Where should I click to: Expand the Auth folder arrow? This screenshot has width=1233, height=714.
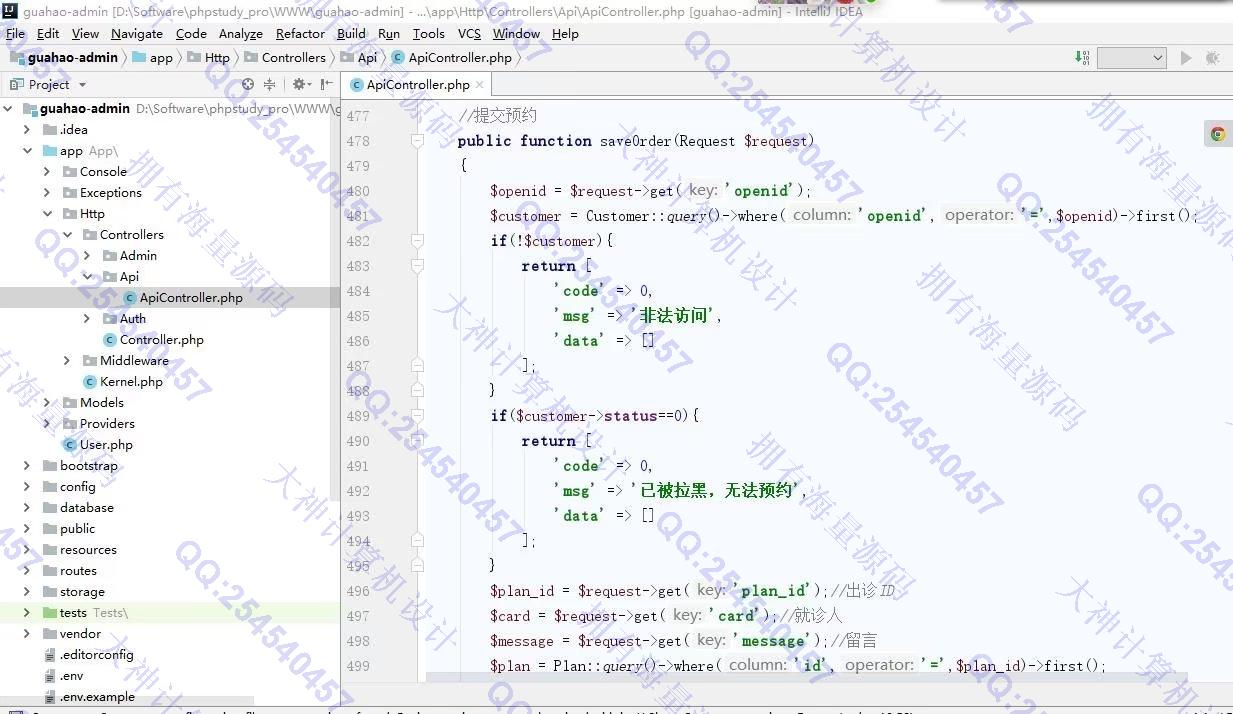87,318
